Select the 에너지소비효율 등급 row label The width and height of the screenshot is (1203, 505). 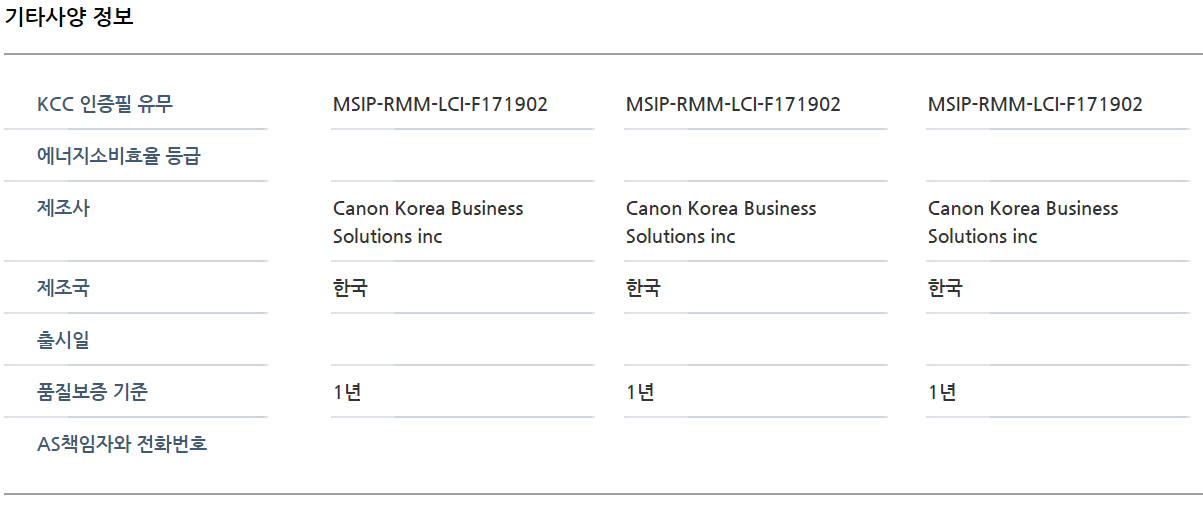coord(118,156)
